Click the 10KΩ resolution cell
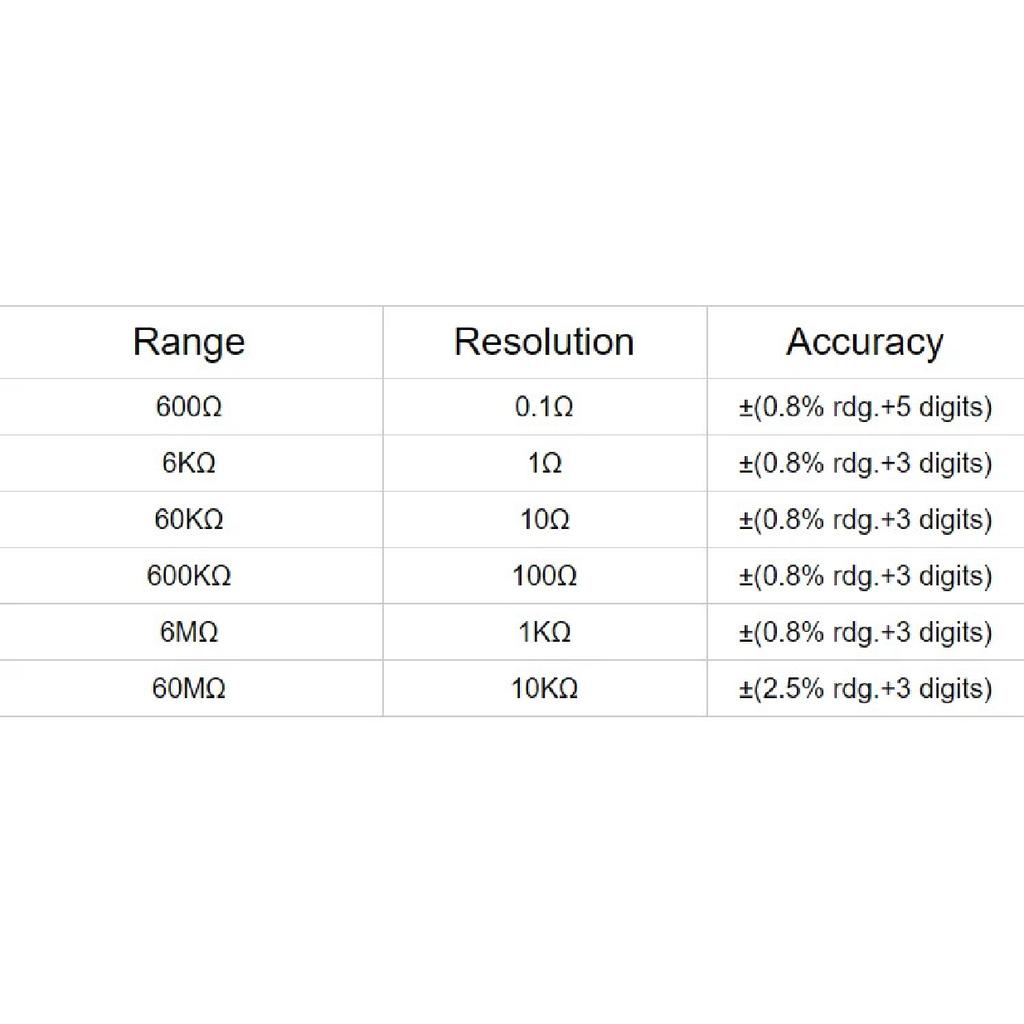The image size is (1024, 1024). [x=545, y=688]
